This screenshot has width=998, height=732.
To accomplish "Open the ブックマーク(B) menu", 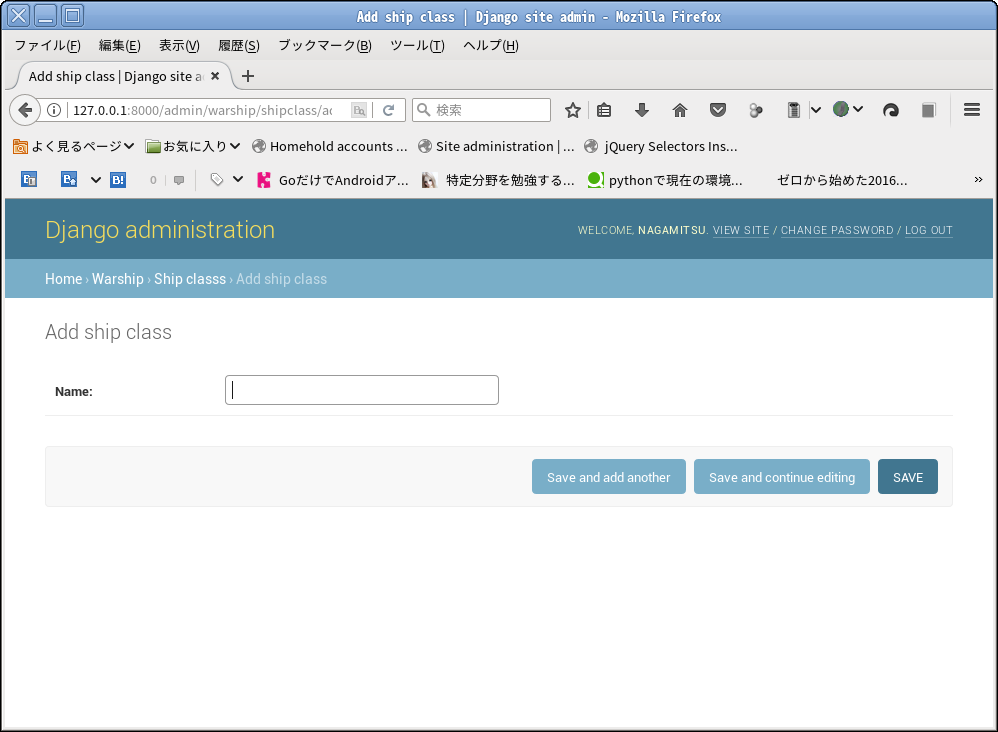I will pyautogui.click(x=325, y=45).
